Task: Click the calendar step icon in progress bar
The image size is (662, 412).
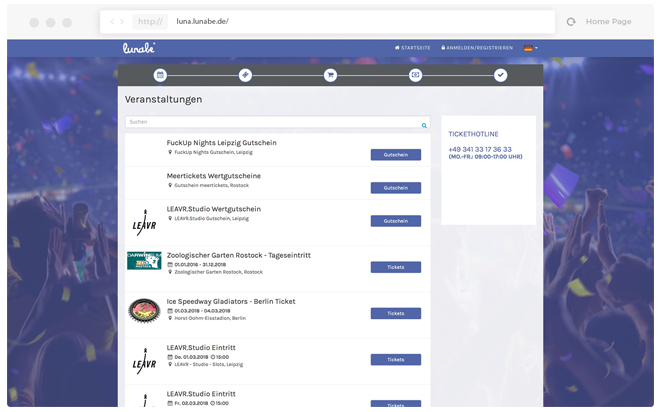Action: click(x=160, y=75)
